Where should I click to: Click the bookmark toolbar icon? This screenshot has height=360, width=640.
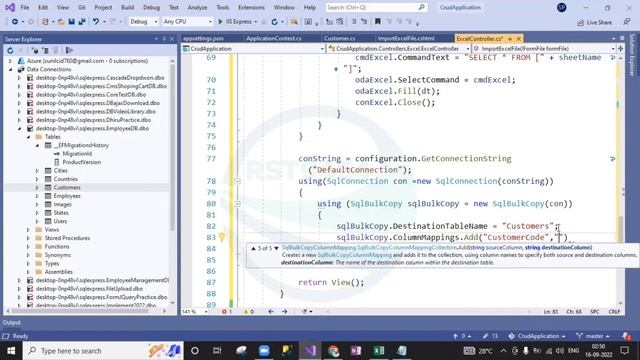click(378, 22)
